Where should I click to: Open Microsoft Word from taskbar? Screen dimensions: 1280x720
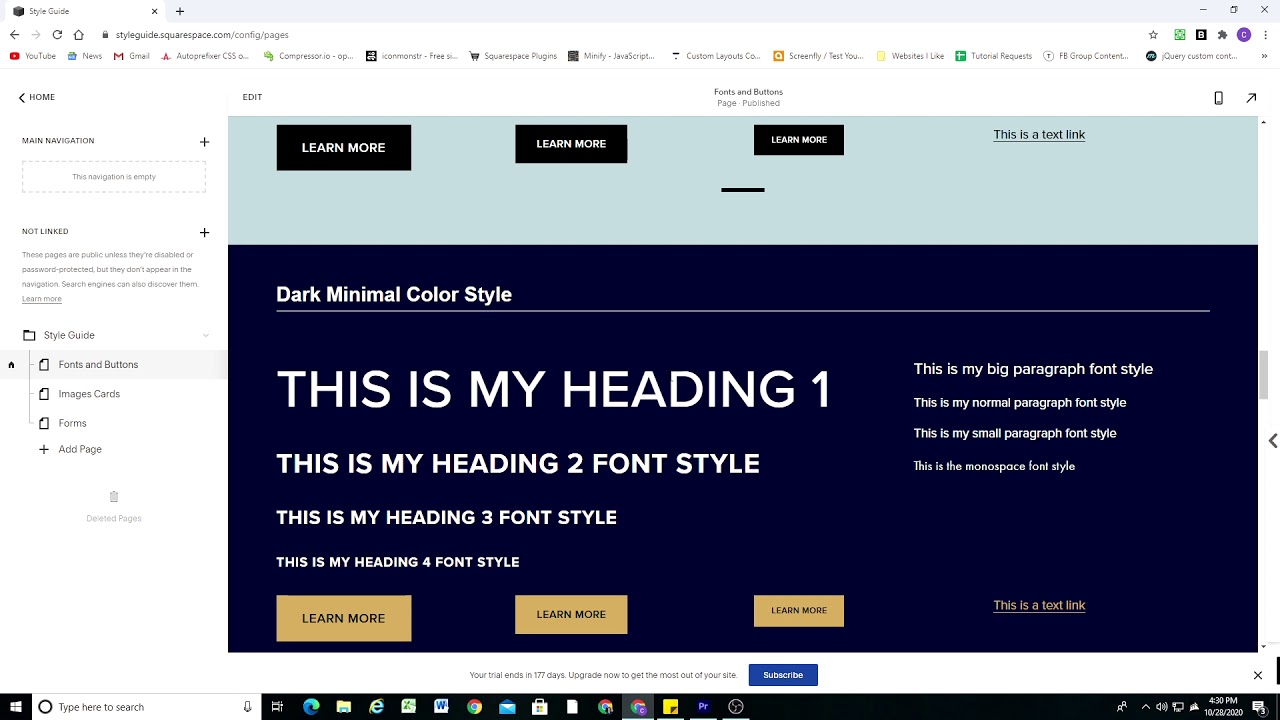[441, 707]
